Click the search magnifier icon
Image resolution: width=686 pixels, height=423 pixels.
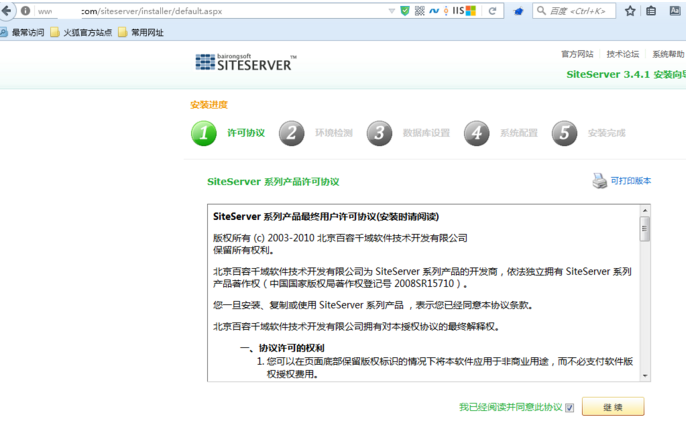(541, 10)
